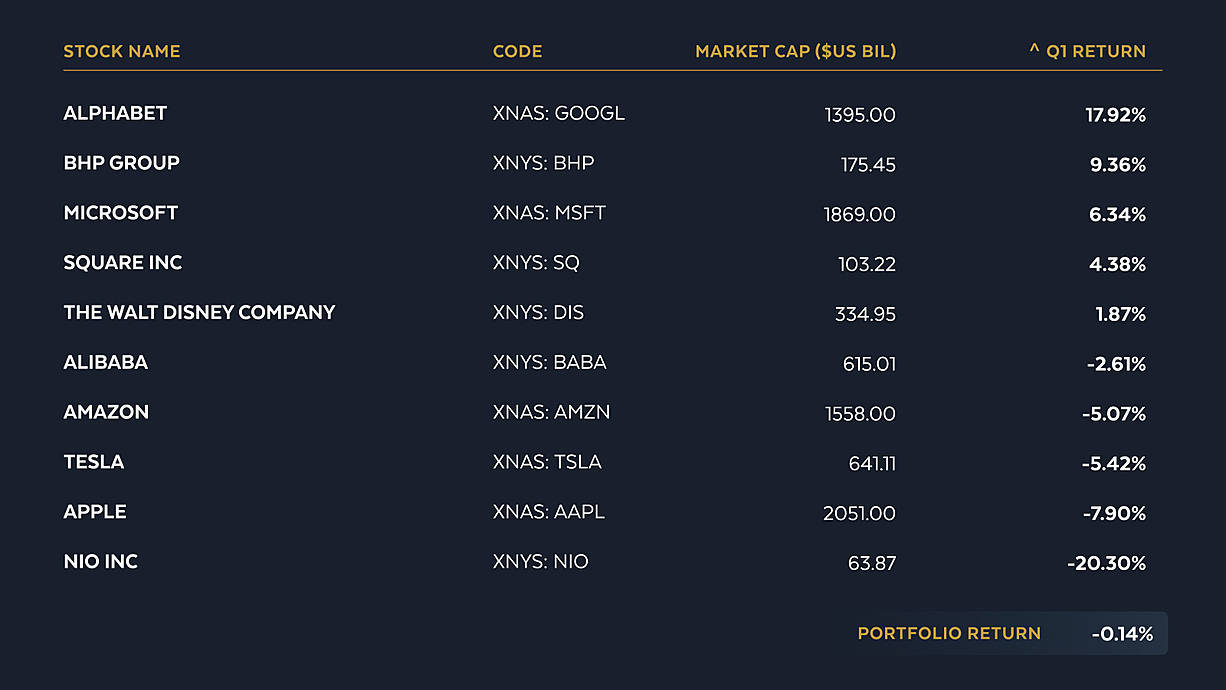Click the XNAS: GOOGL ticker code
Viewport: 1226px width, 690px height.
[559, 113]
